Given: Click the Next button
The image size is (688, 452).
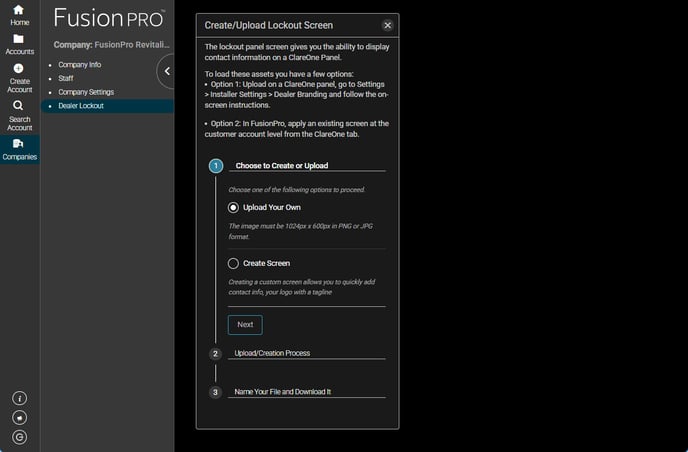Looking at the screenshot, I should click(x=245, y=325).
